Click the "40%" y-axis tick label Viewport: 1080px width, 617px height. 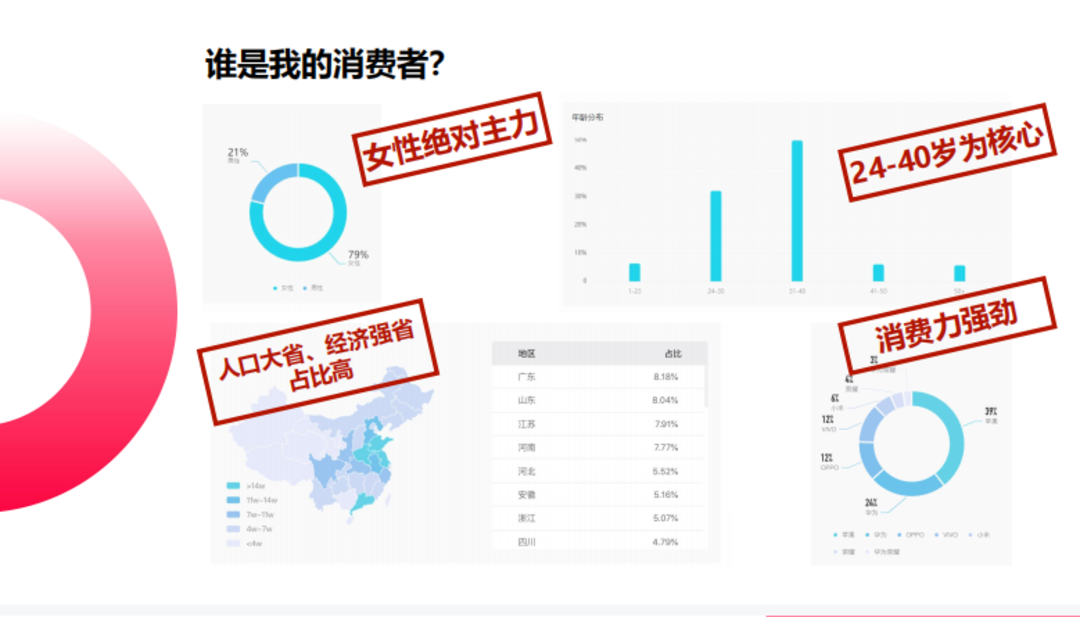(581, 167)
